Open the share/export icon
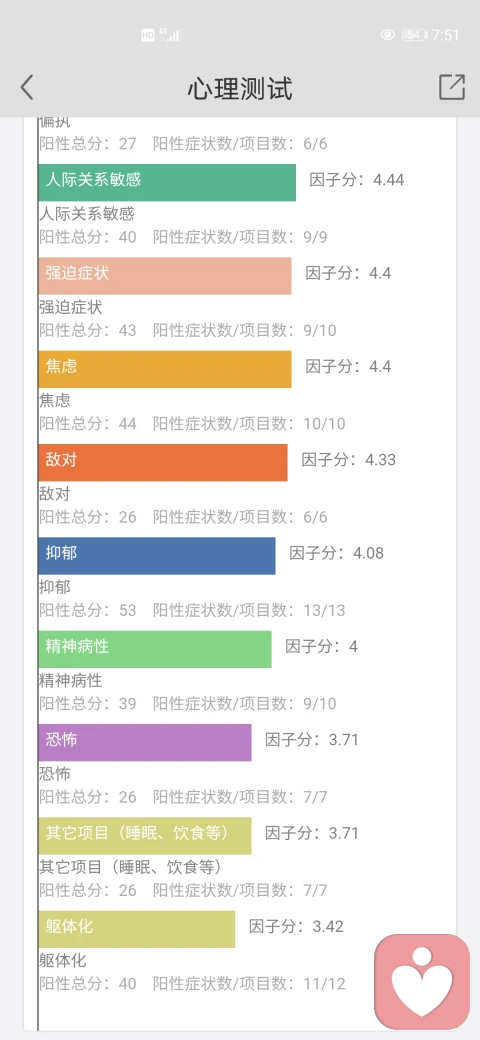The height and width of the screenshot is (1040, 480). pyautogui.click(x=452, y=87)
